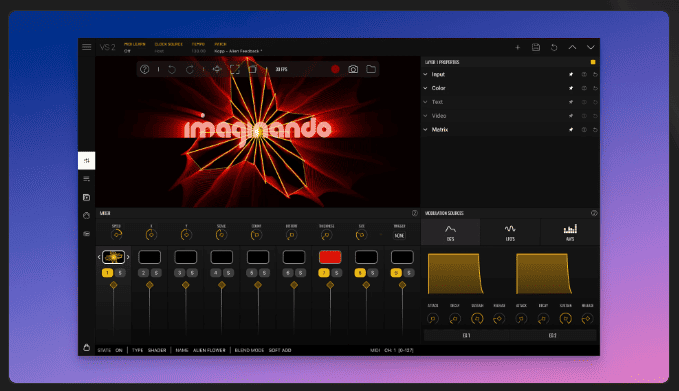
Task: Disable layer 8 number button
Action: click(360, 273)
